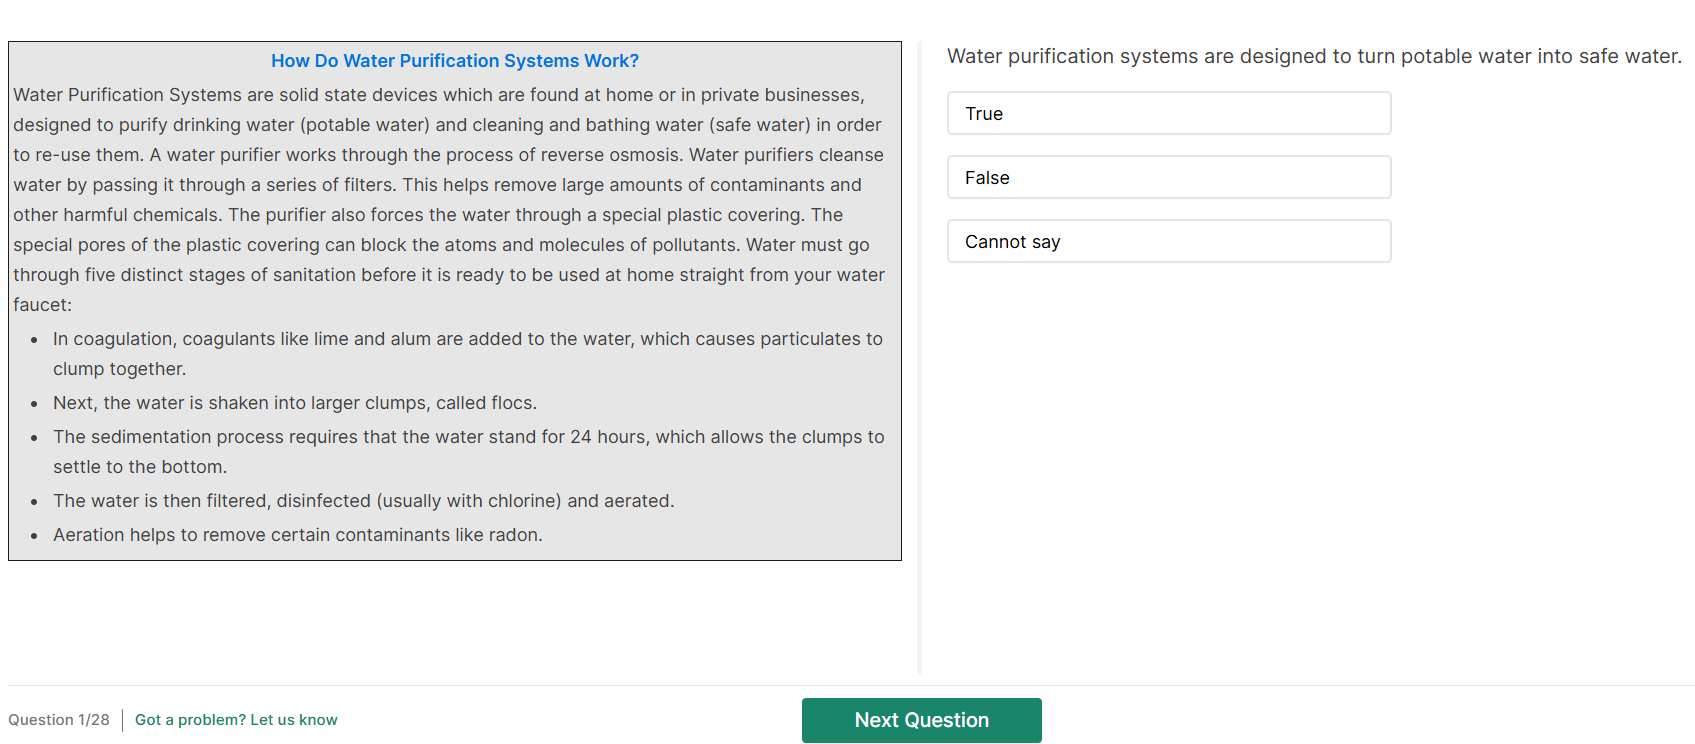The height and width of the screenshot is (744, 1695).
Task: Click the bullet mentioning clumps called flocs
Action: tap(295, 403)
